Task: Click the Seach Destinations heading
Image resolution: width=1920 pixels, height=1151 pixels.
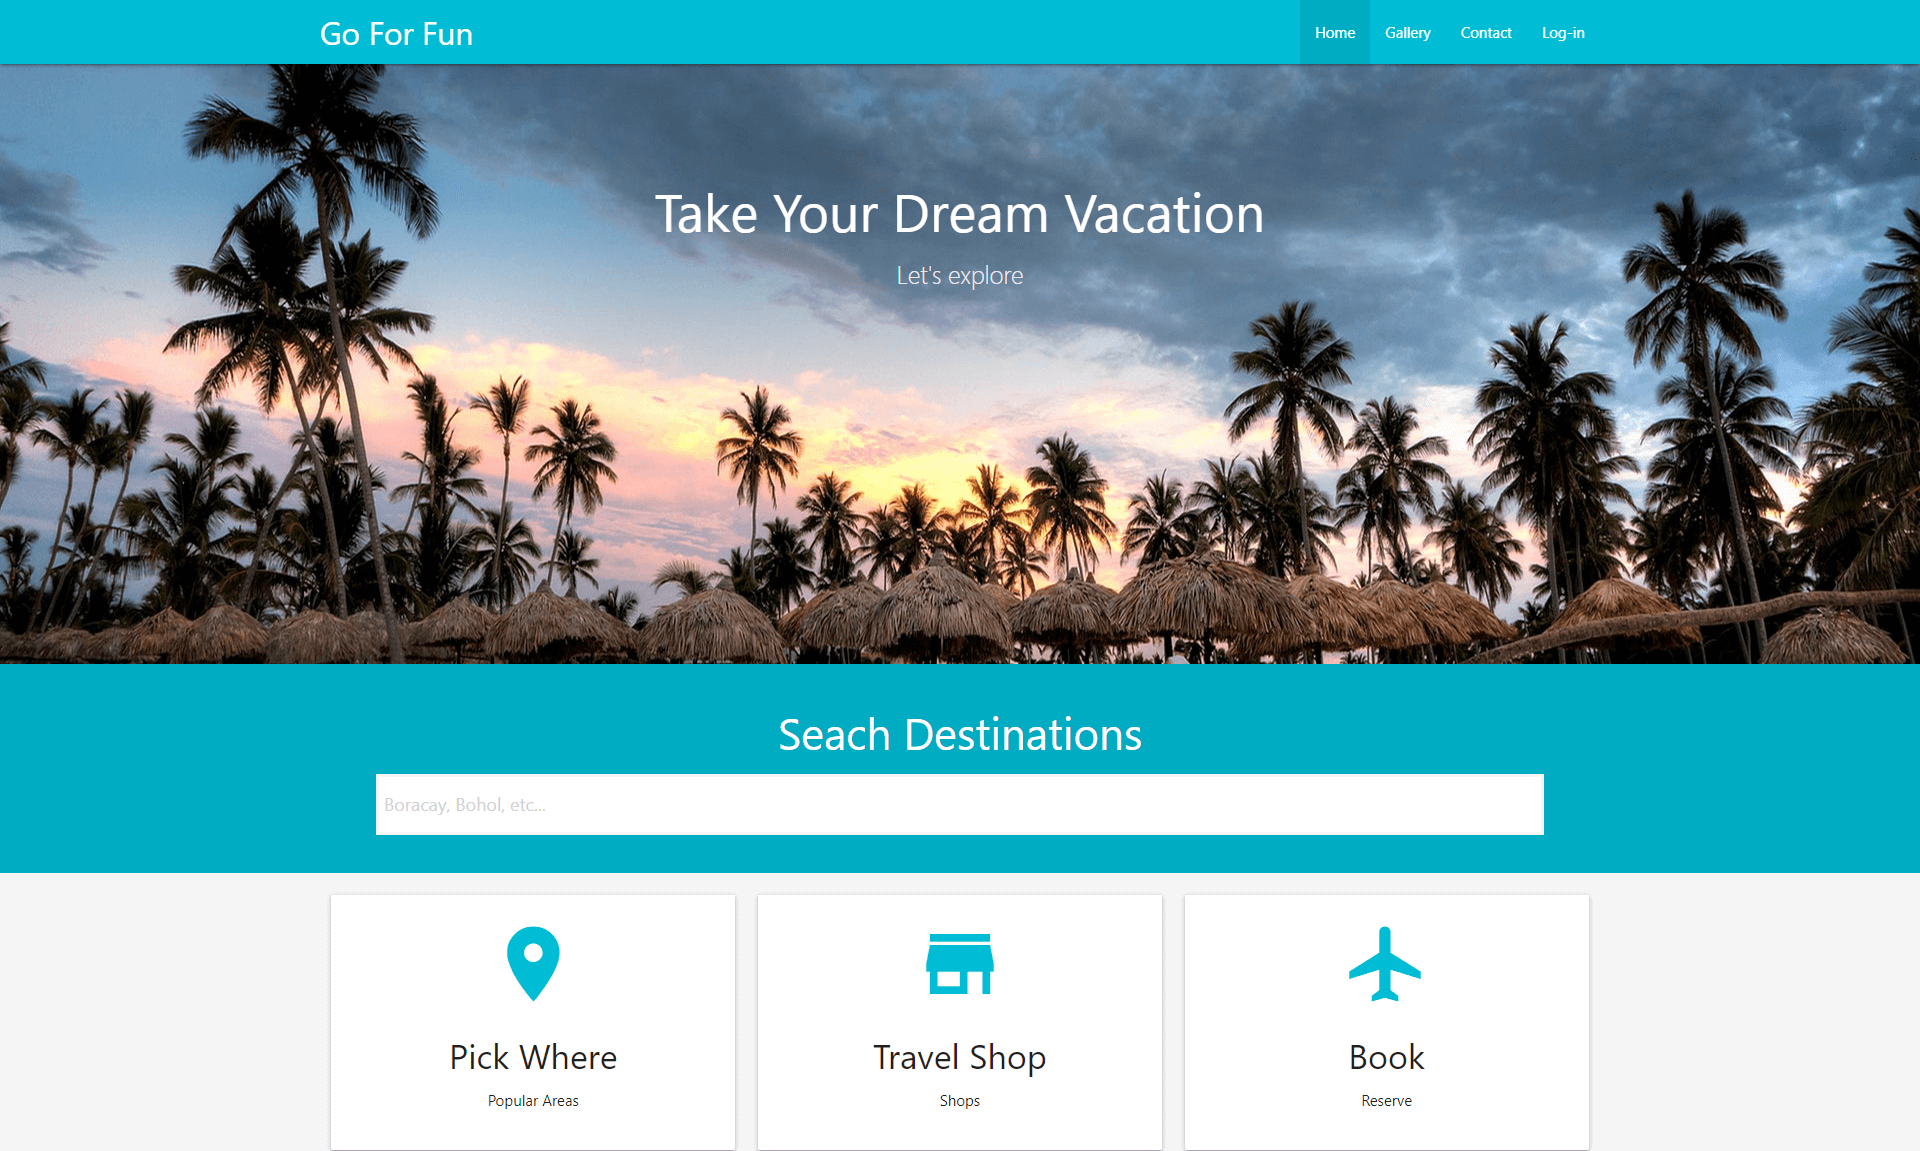Action: tap(960, 734)
